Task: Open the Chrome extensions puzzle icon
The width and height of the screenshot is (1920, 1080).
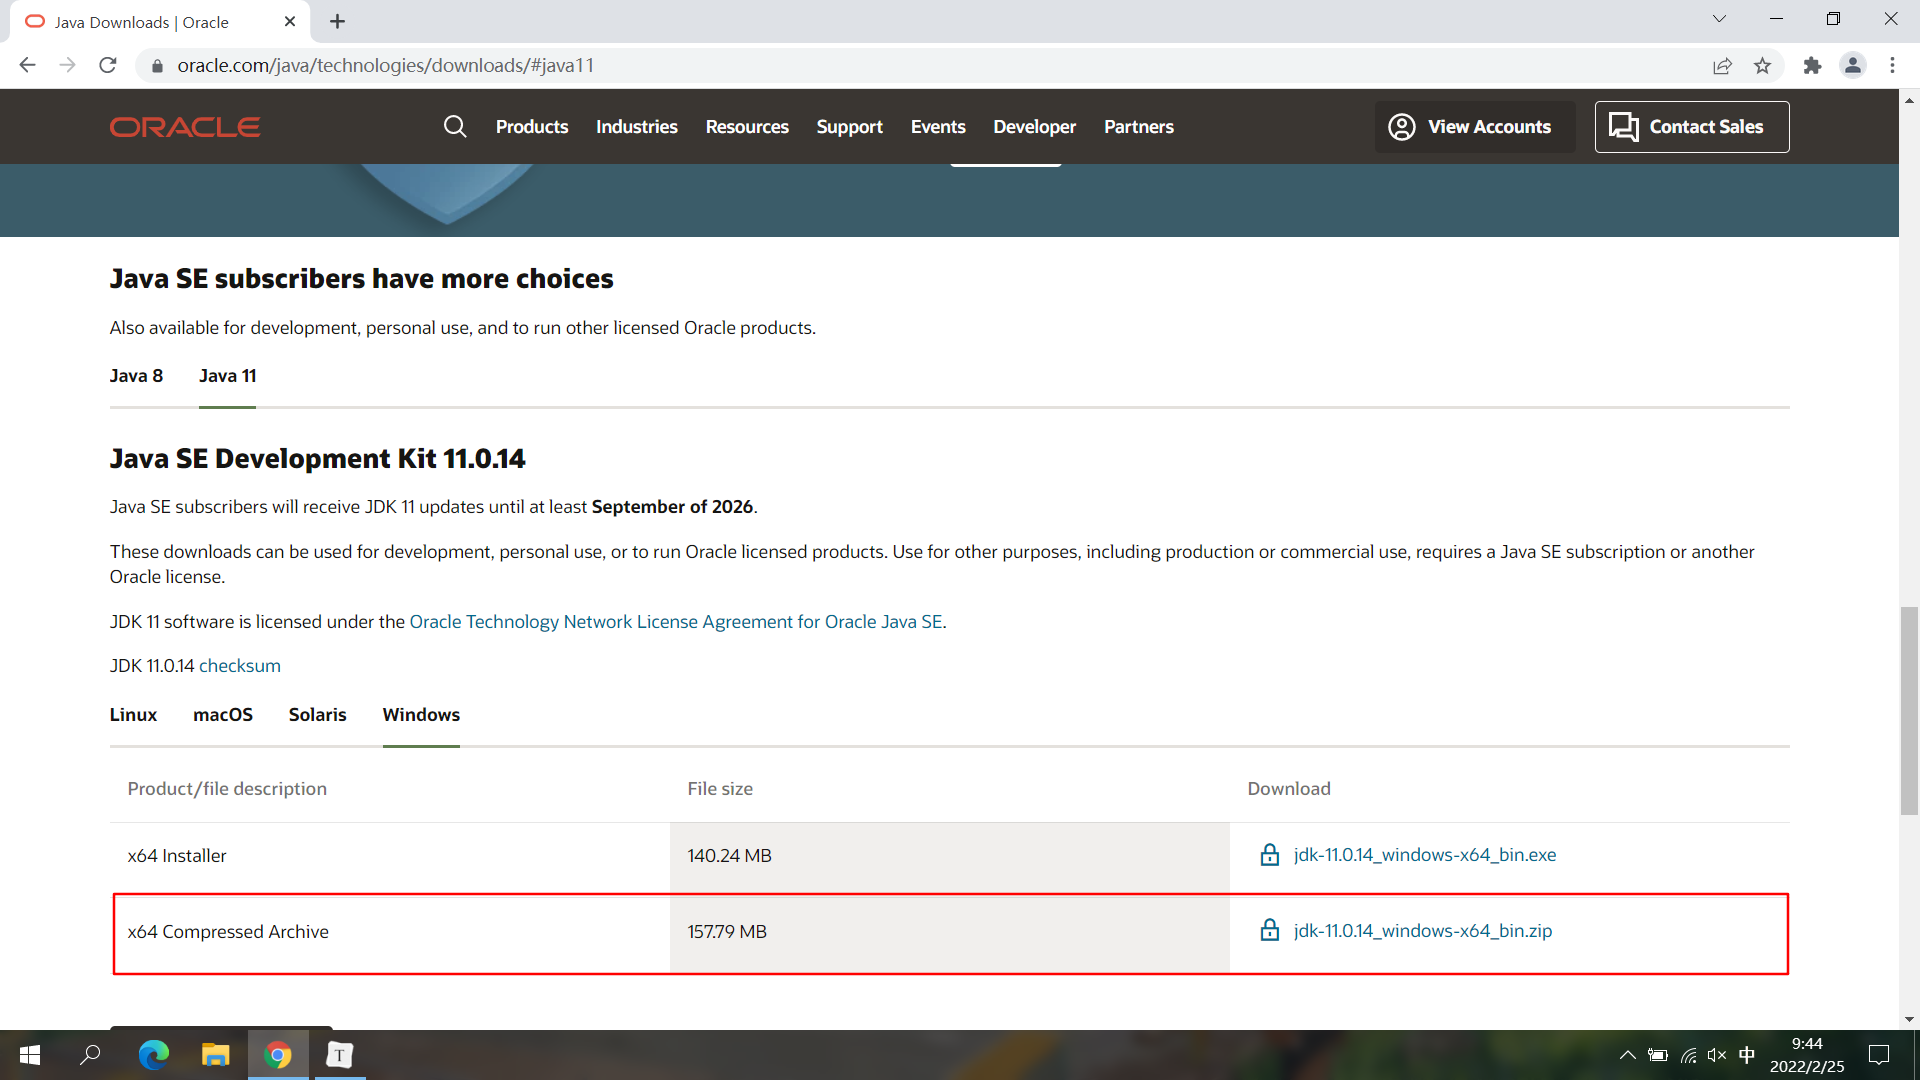Action: [x=1812, y=65]
